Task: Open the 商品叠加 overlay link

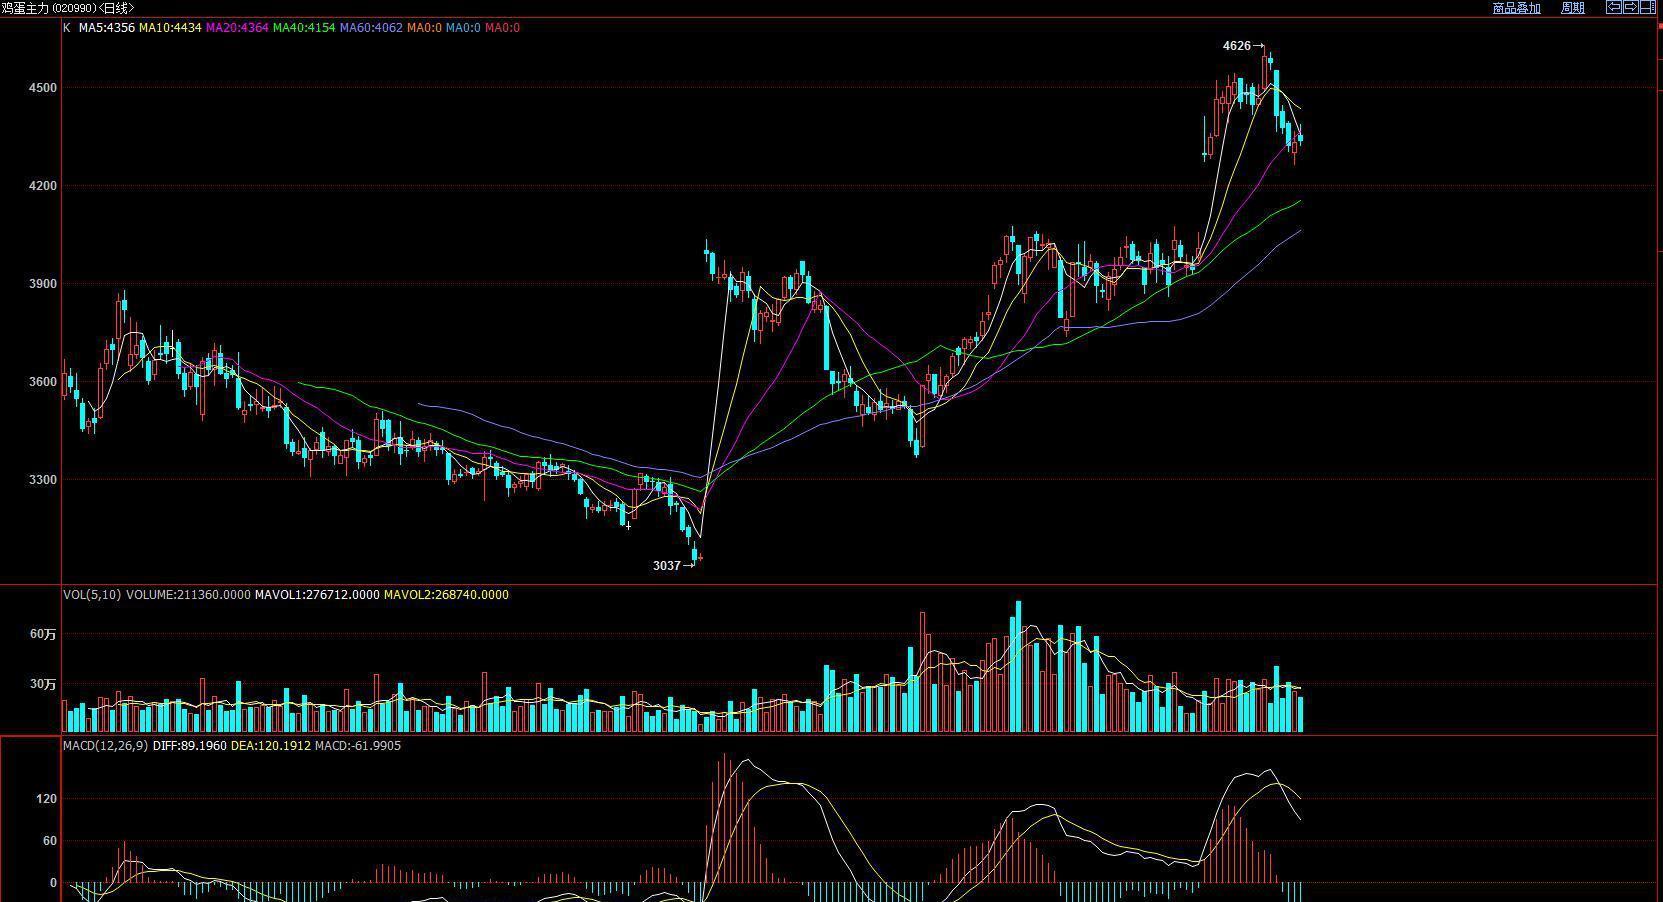Action: click(1516, 8)
